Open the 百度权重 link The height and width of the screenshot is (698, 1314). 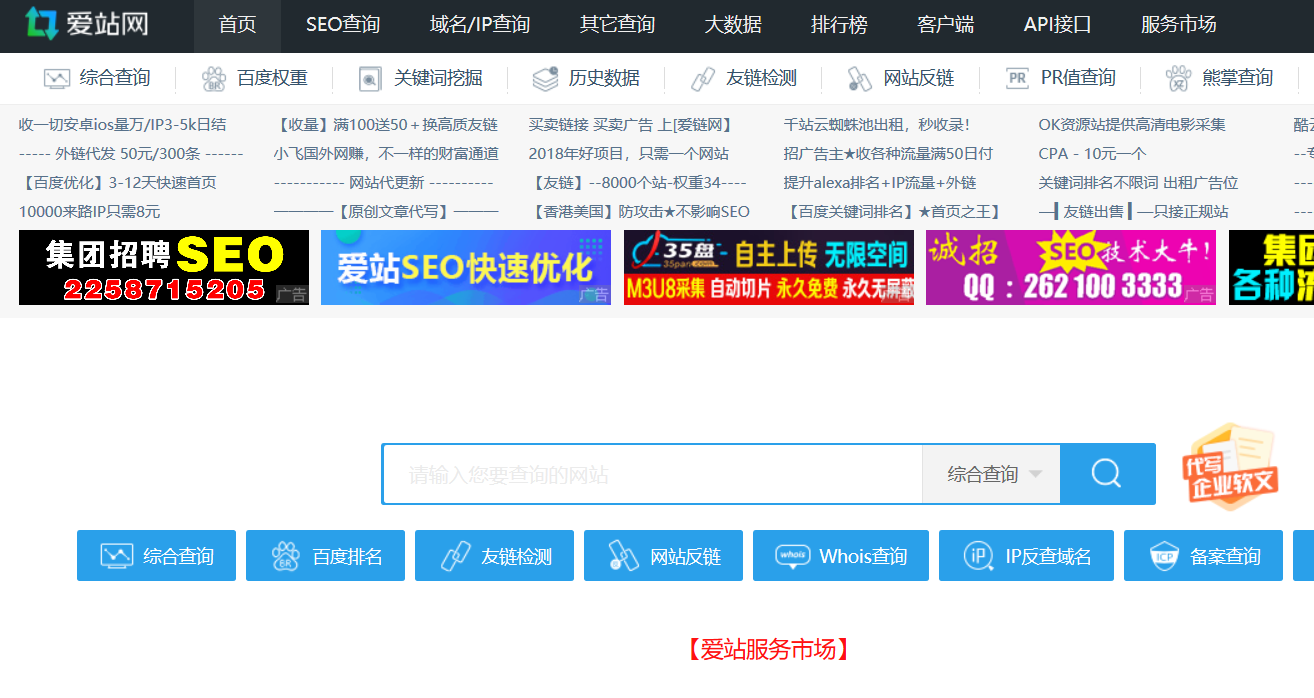[x=272, y=78]
